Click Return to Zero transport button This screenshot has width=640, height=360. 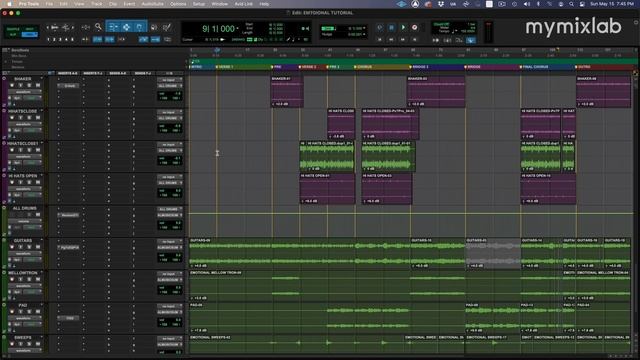click(380, 40)
